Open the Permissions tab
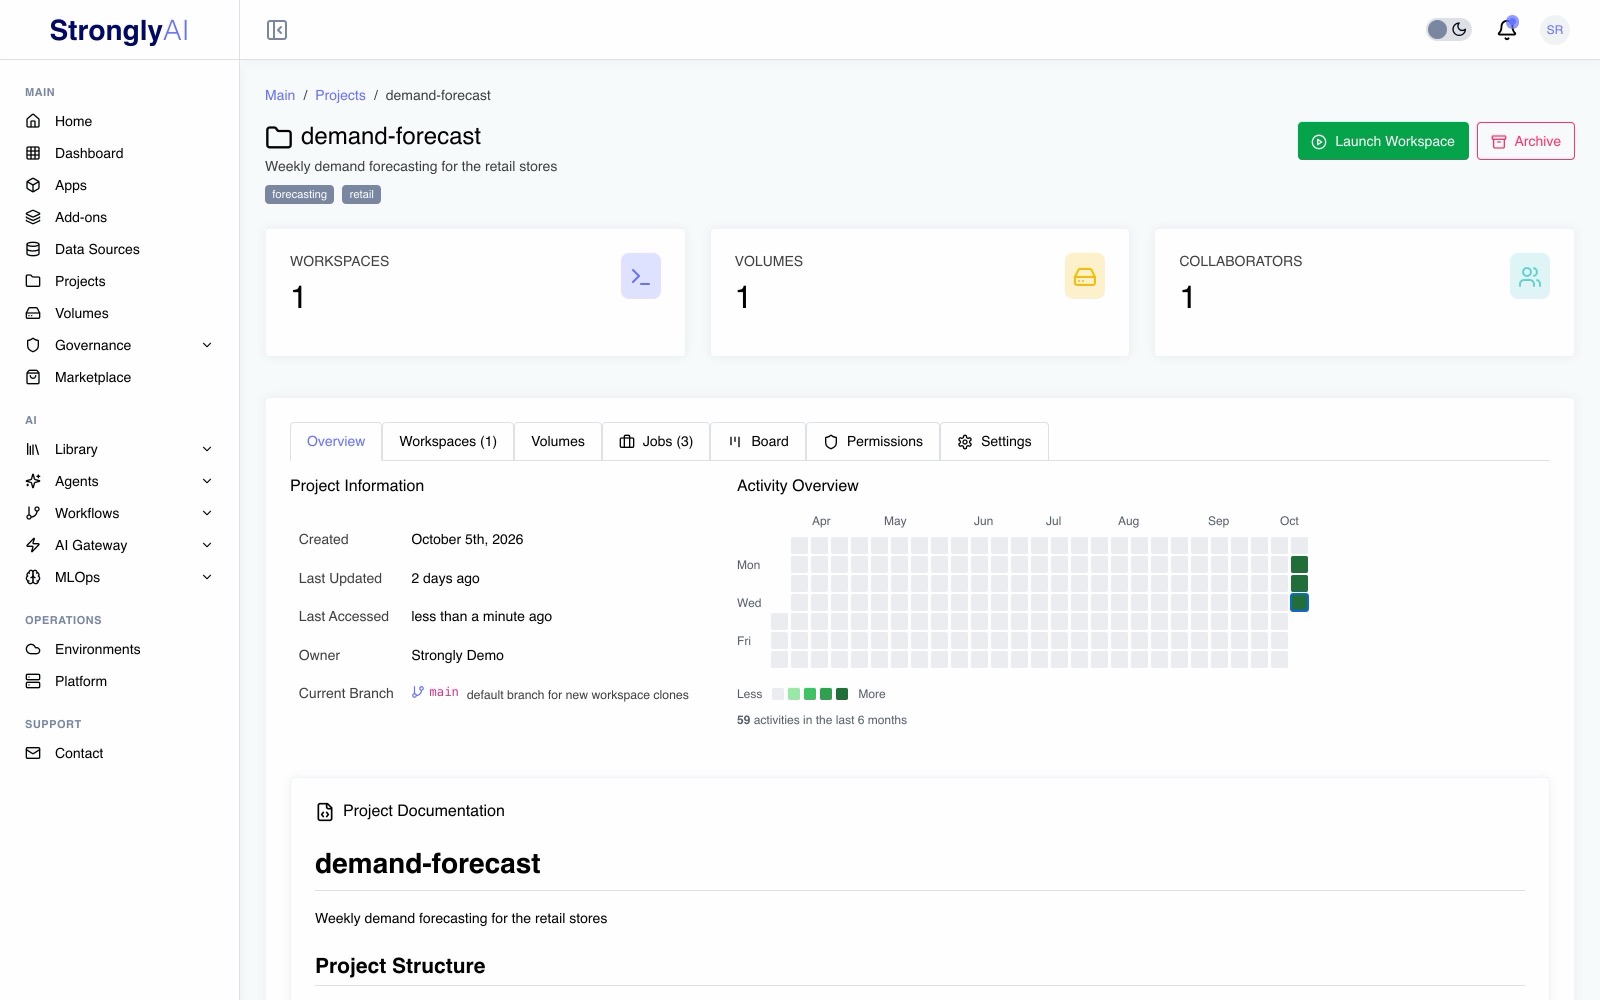 pos(873,441)
